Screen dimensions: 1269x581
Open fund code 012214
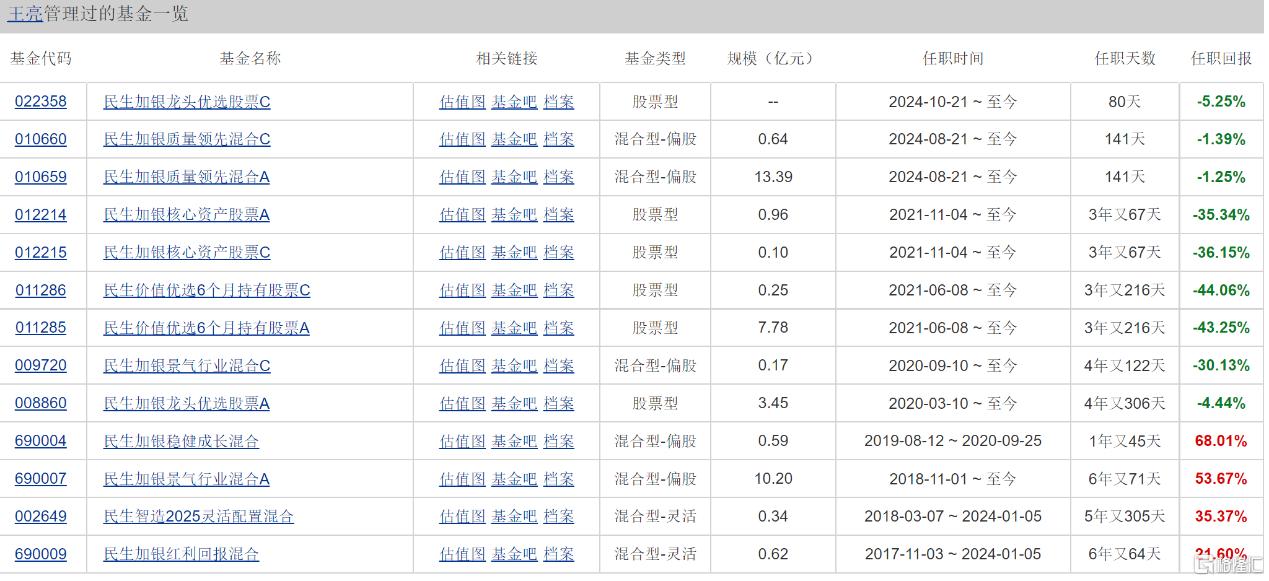(41, 215)
